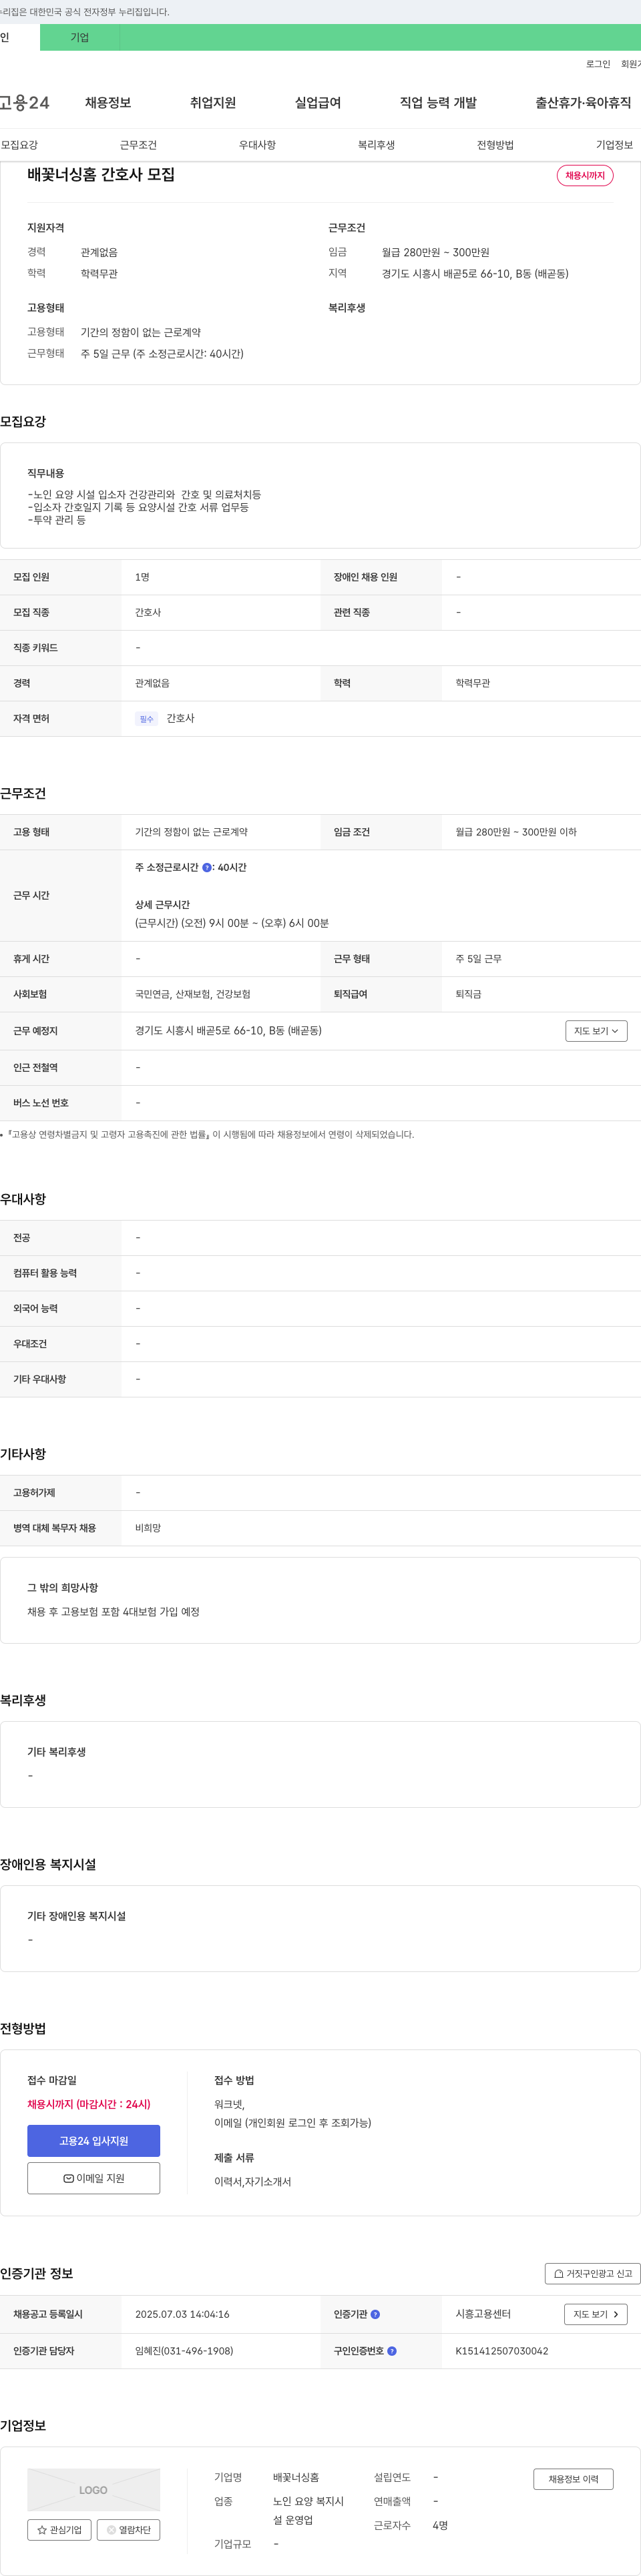Image resolution: width=641 pixels, height=2576 pixels.
Task: Open 채용정보 이력 for the company
Action: (x=573, y=2479)
